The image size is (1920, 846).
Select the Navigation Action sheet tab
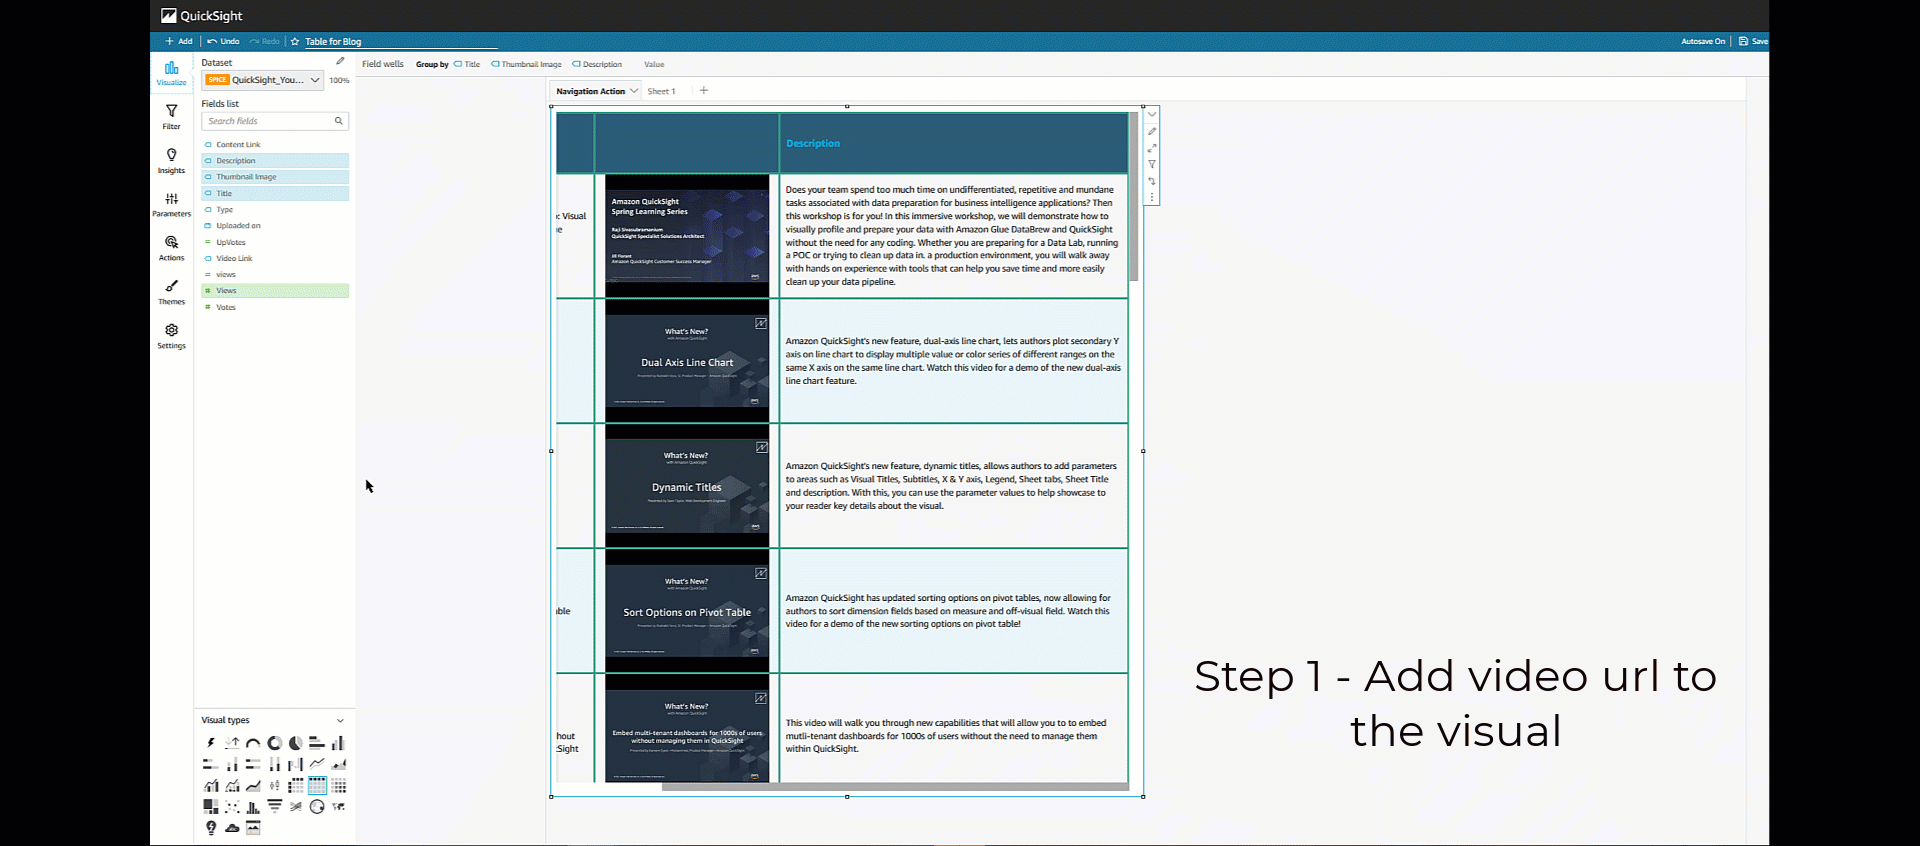590,91
